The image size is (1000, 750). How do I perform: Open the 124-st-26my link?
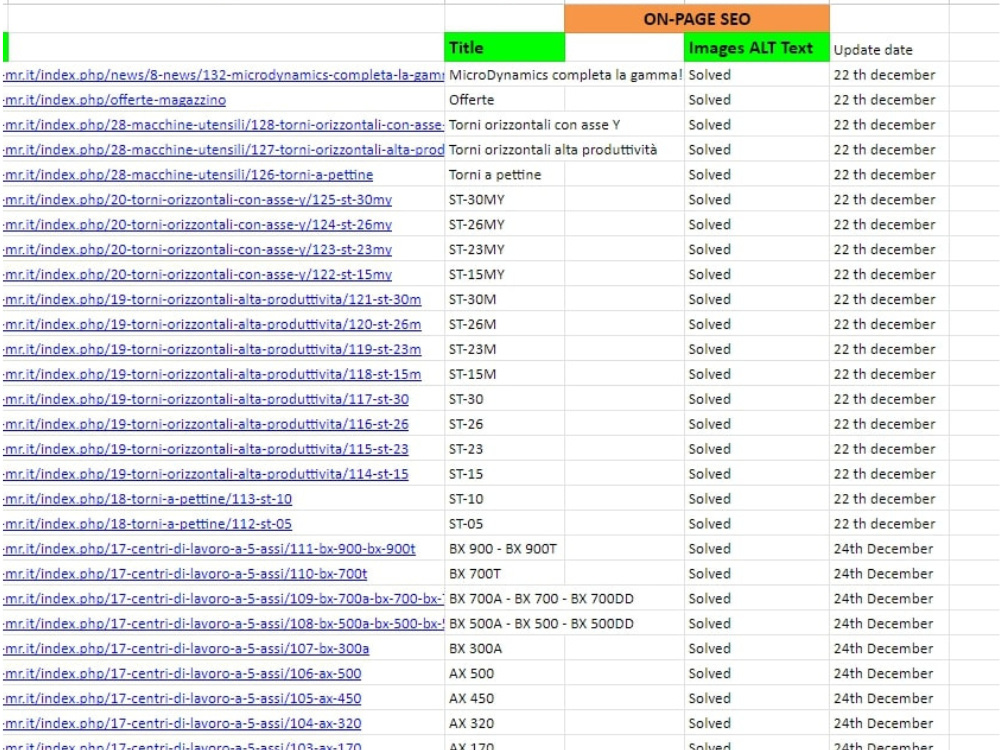coord(197,224)
